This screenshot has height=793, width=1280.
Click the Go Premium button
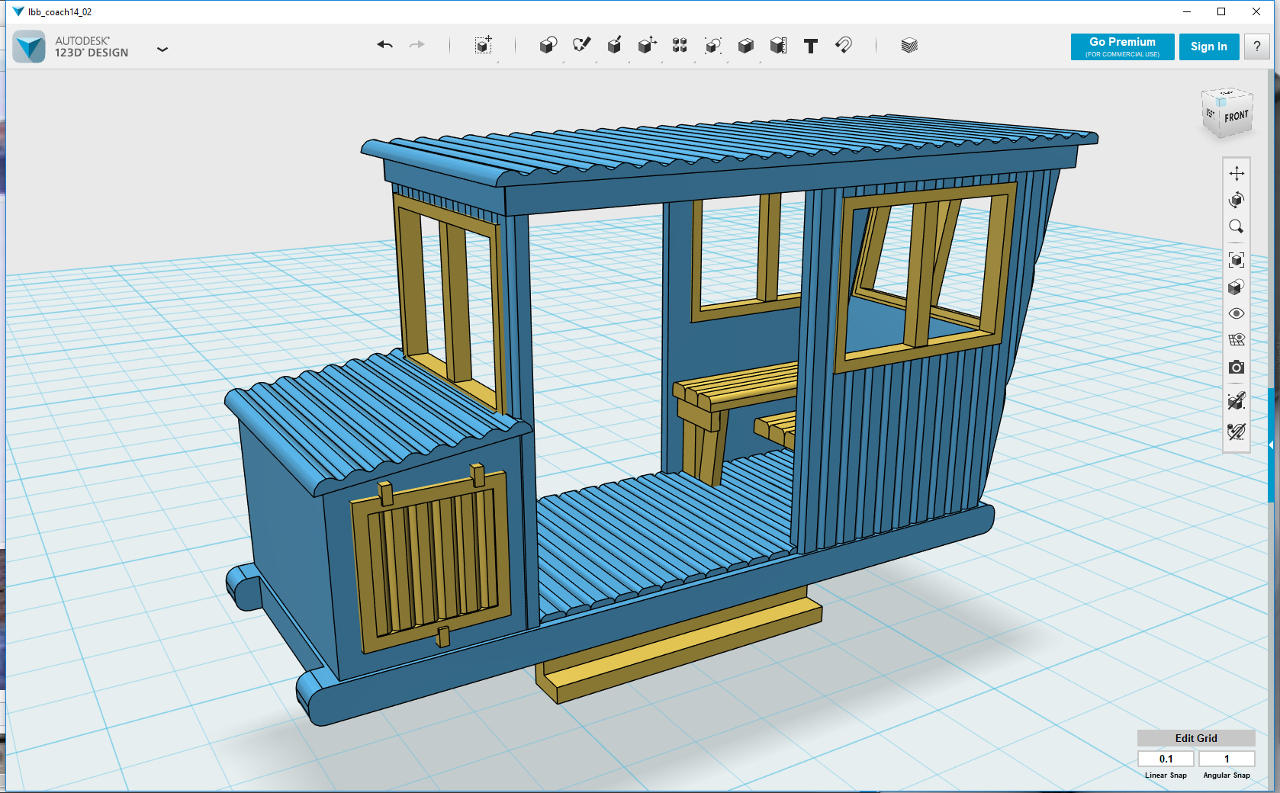pyautogui.click(x=1122, y=47)
